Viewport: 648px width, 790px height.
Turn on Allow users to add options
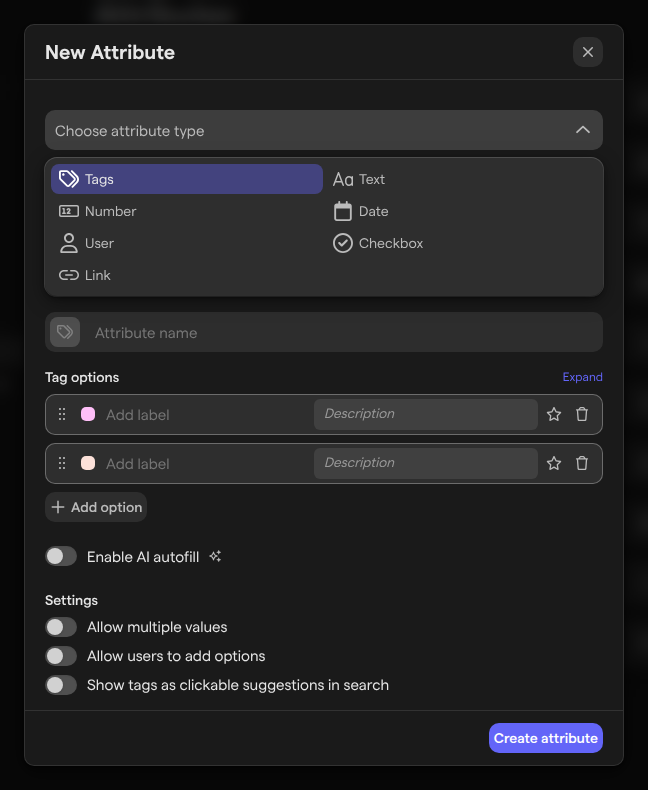click(x=61, y=656)
